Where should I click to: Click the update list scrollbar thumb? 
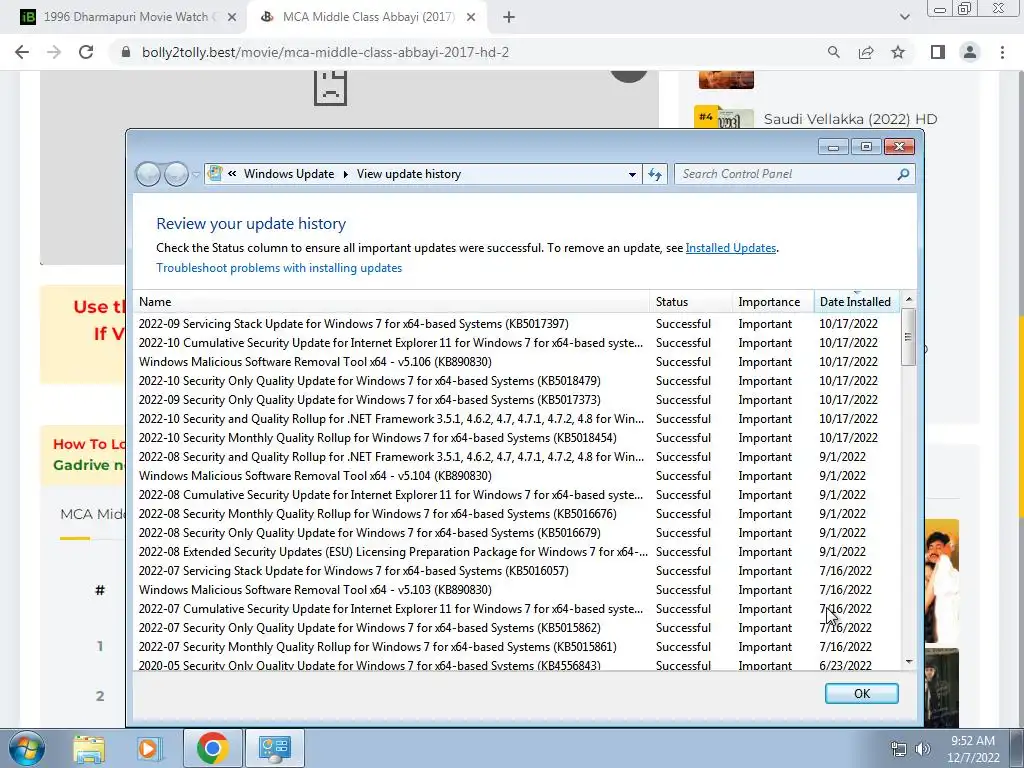[x=908, y=336]
